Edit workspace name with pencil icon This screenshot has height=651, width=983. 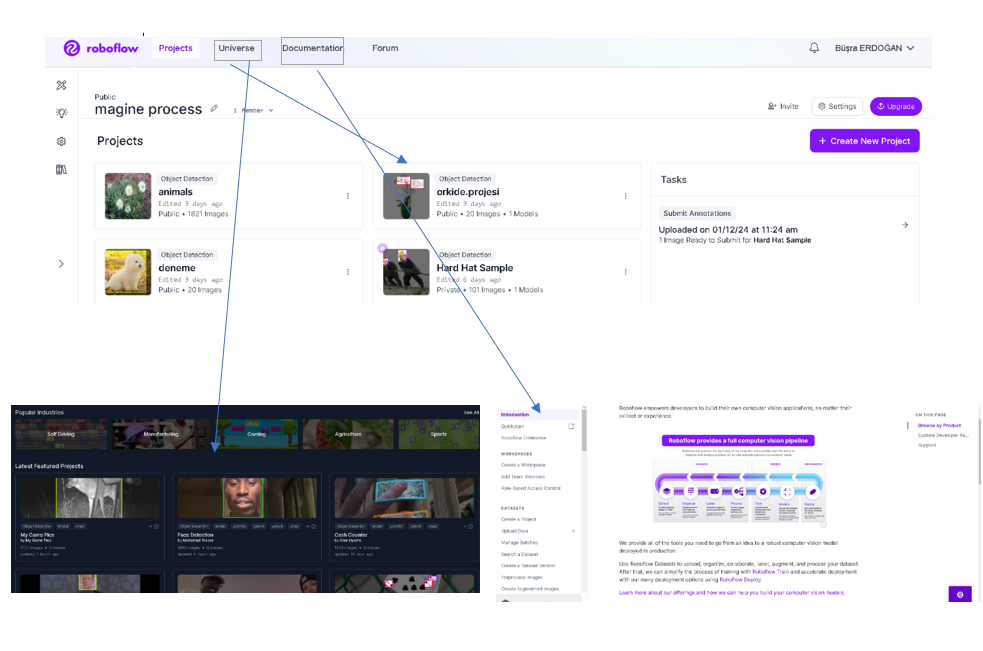pyautogui.click(x=214, y=108)
